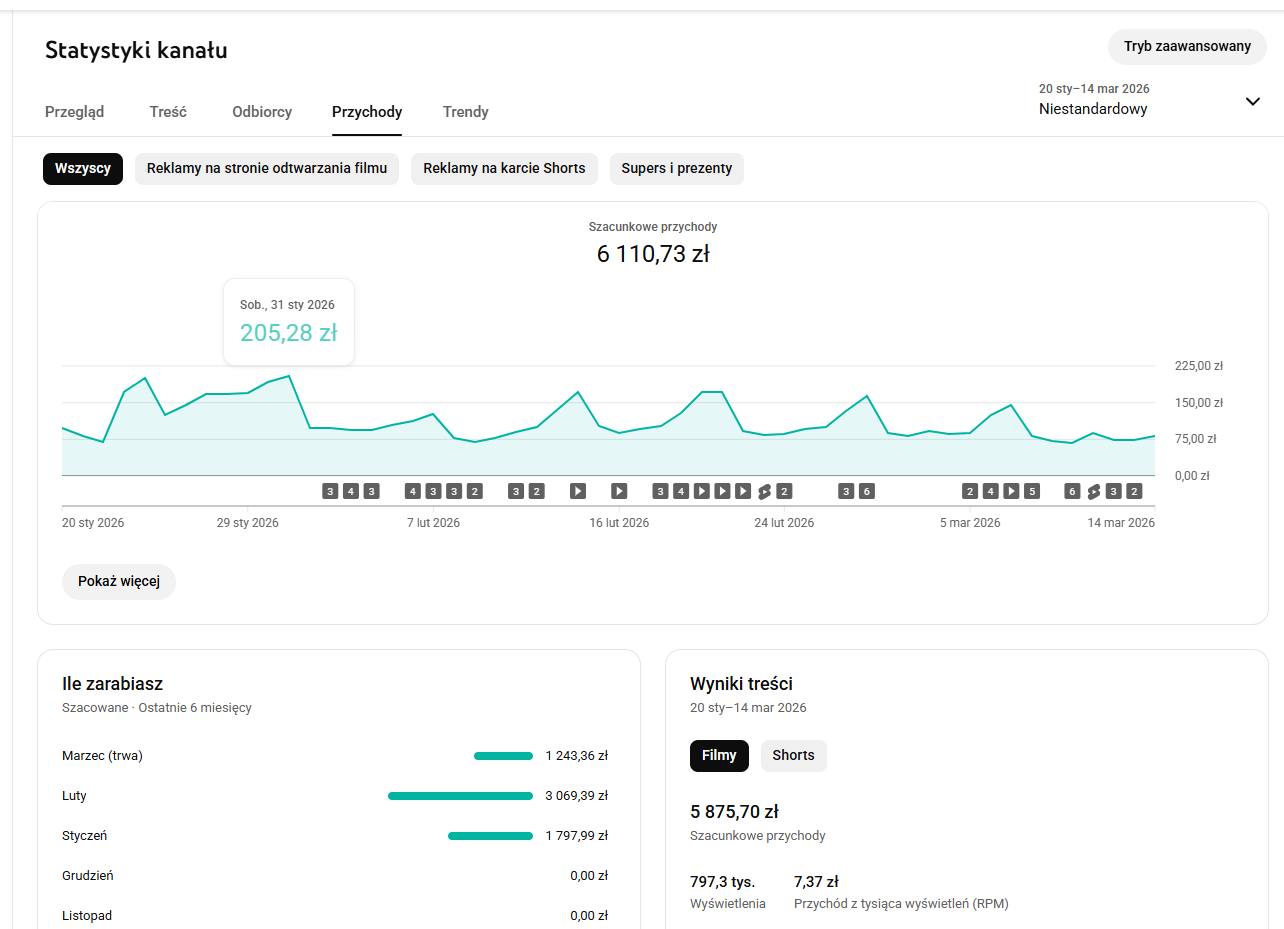Image resolution: width=1284 pixels, height=929 pixels.
Task: Click the Luty earnings bar
Action: pyautogui.click(x=460, y=796)
